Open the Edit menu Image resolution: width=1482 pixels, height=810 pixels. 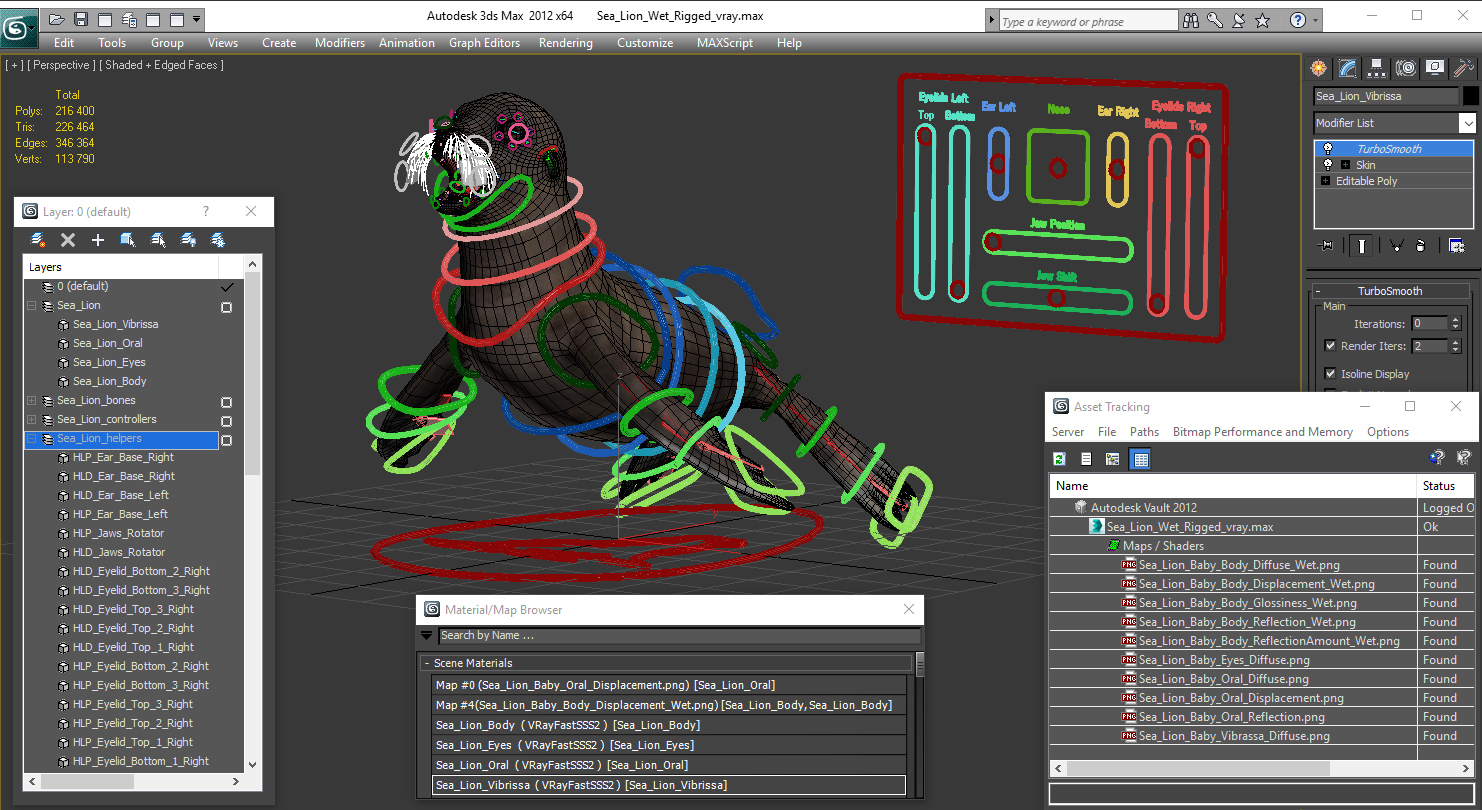click(64, 43)
